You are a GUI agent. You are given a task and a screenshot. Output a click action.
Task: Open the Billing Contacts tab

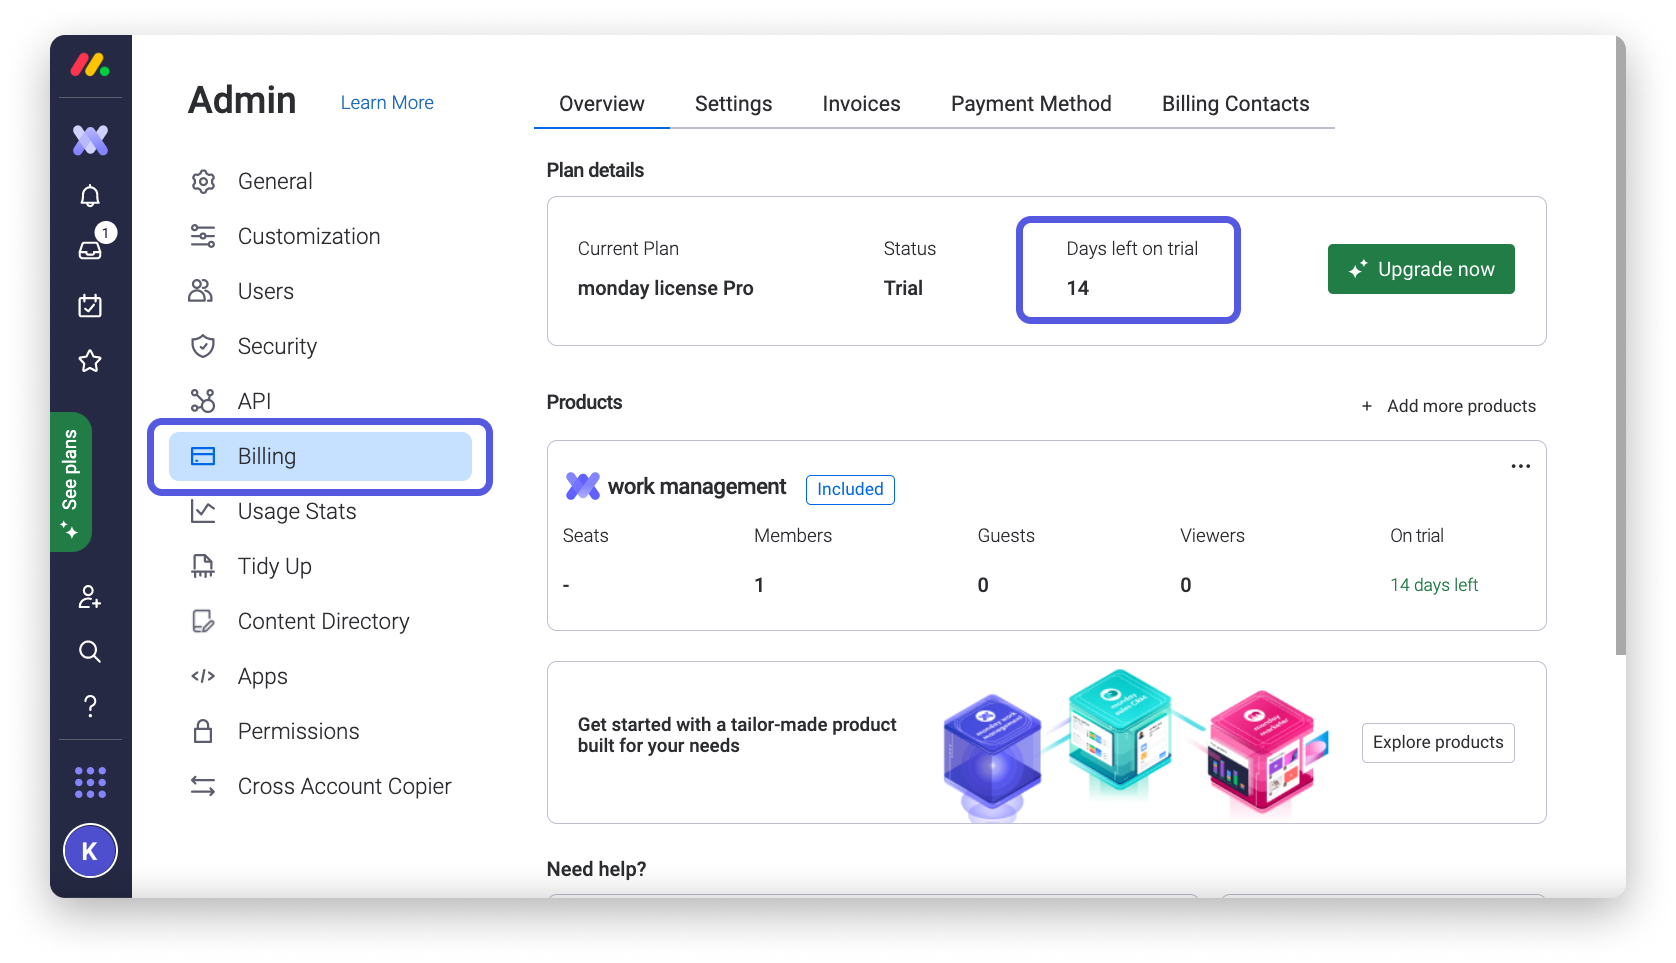1235,104
